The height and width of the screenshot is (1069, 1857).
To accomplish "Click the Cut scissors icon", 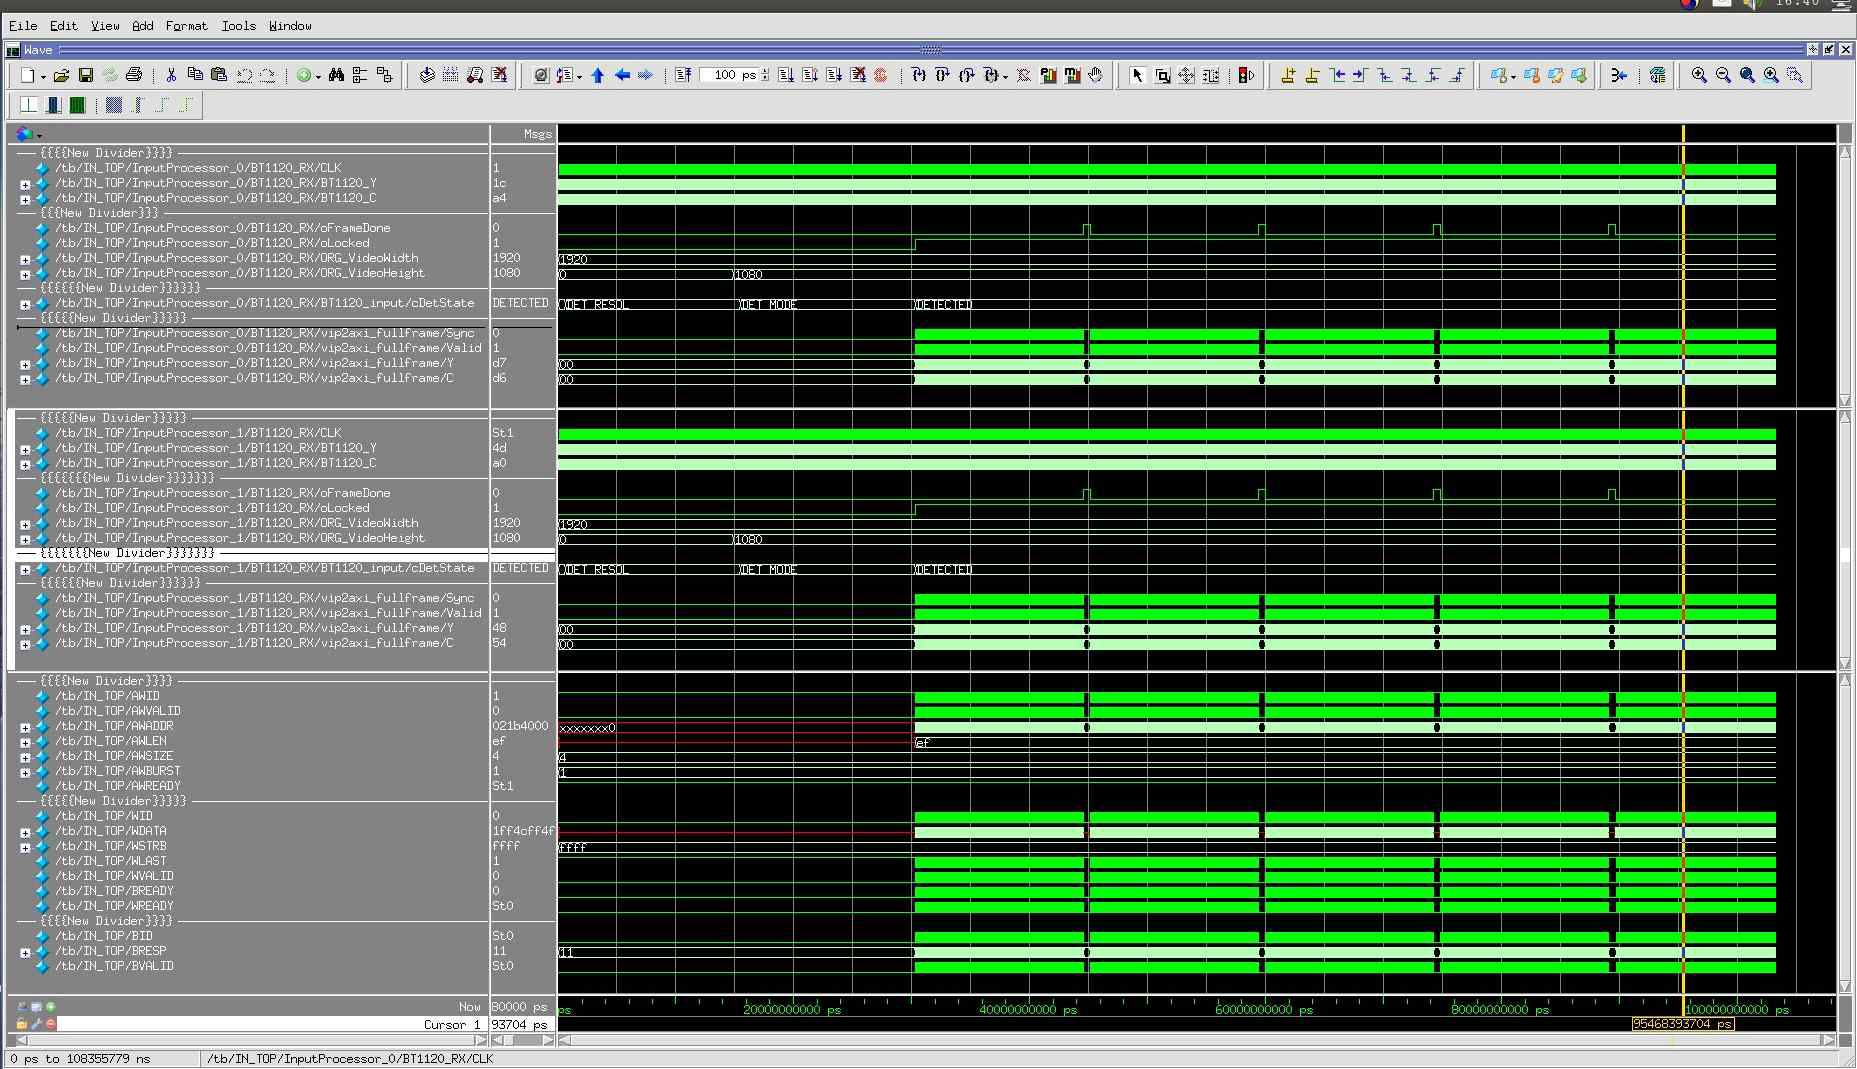I will click(x=171, y=75).
